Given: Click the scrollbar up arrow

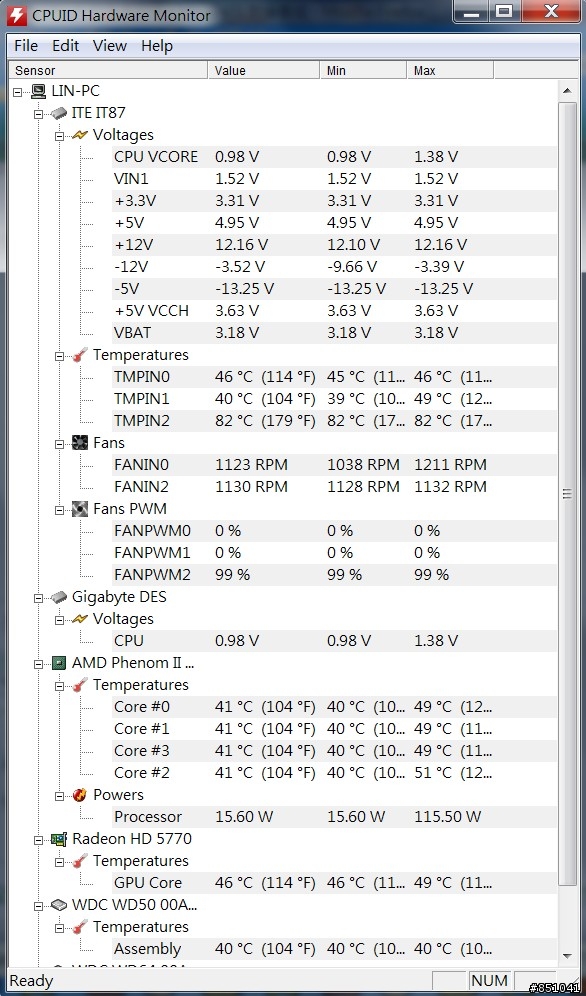Looking at the screenshot, I should (567, 91).
